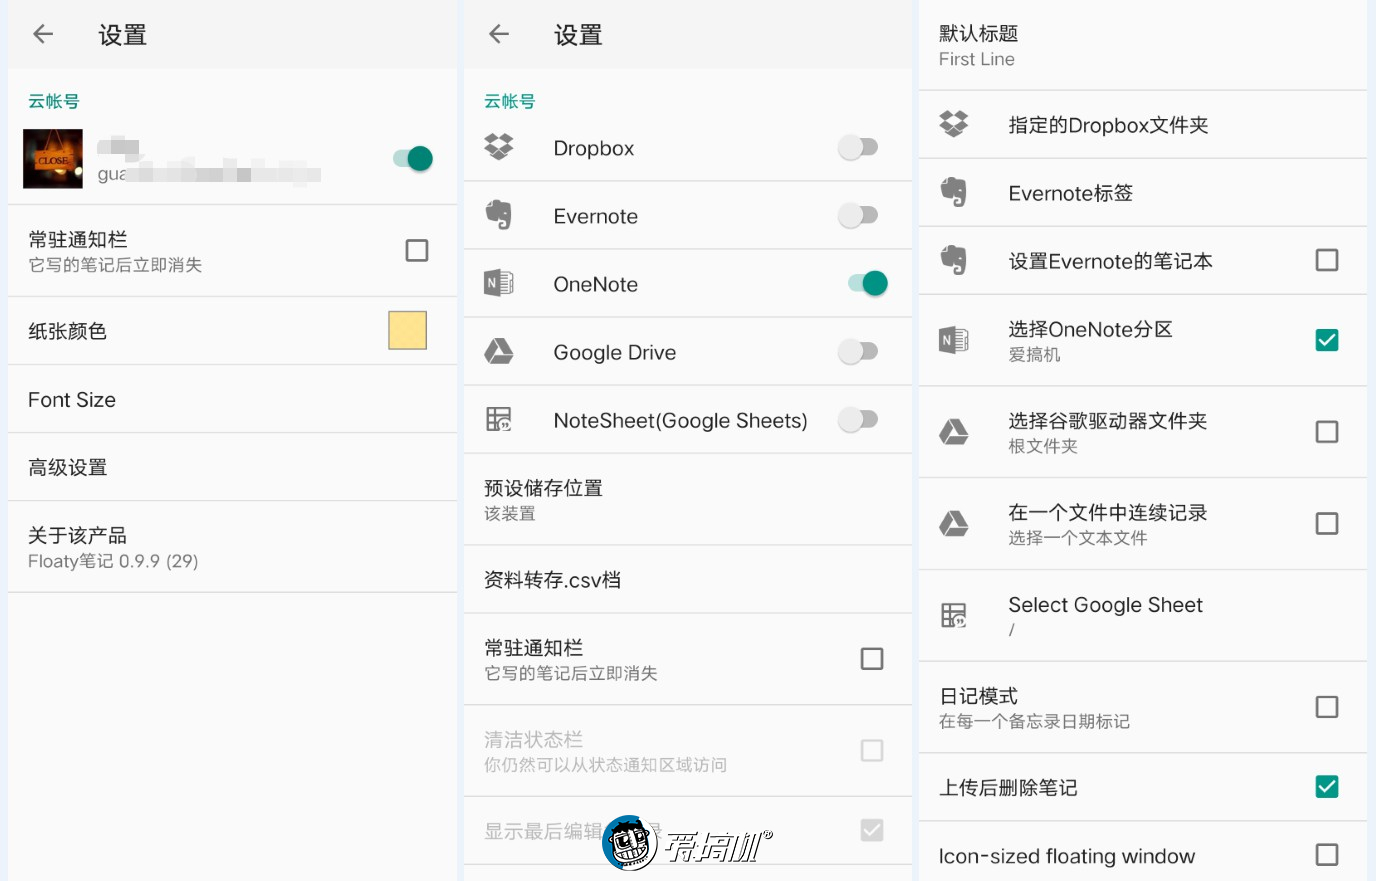Toggle off the OneNote sync switch
Viewport: 1376px width, 881px height.
click(867, 283)
